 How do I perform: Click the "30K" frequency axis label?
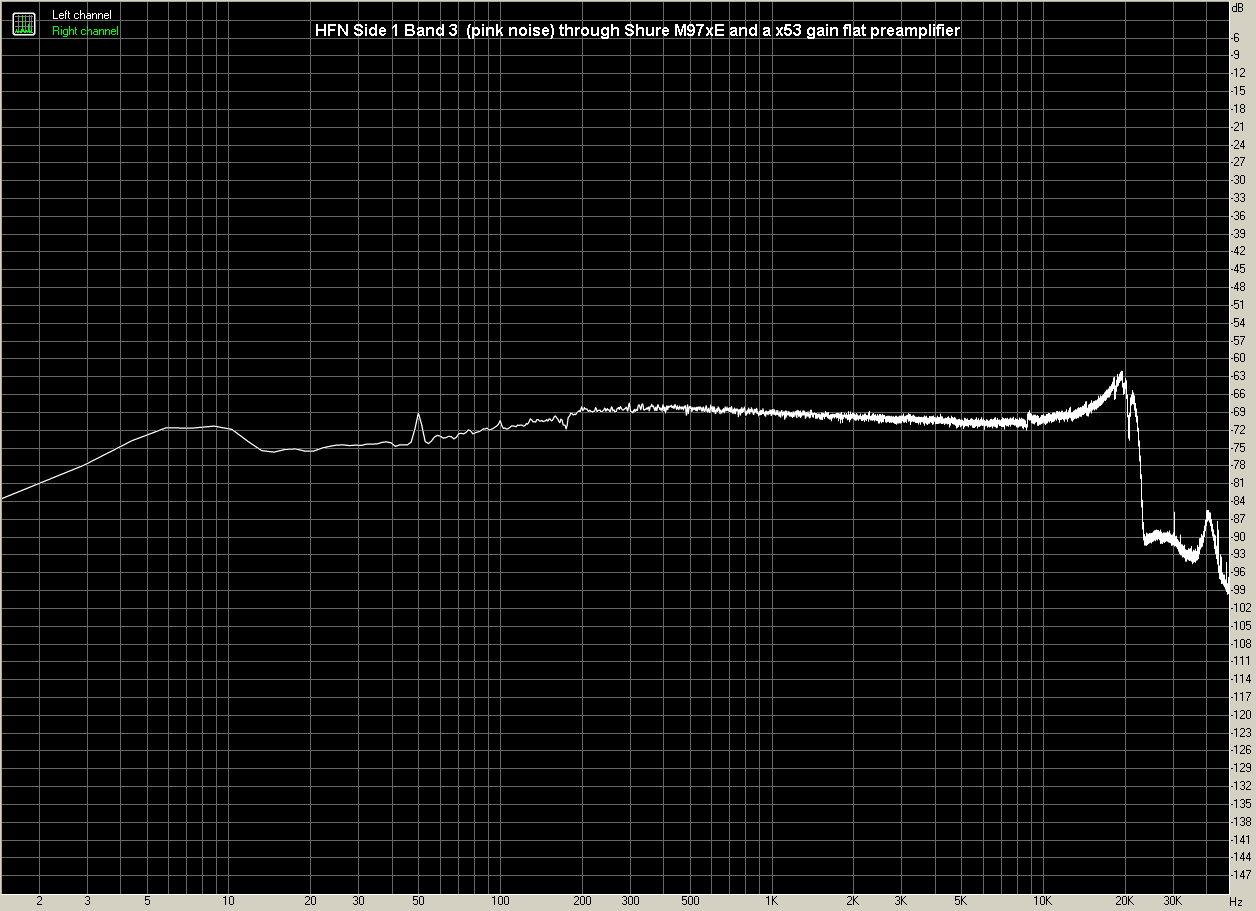[1173, 900]
